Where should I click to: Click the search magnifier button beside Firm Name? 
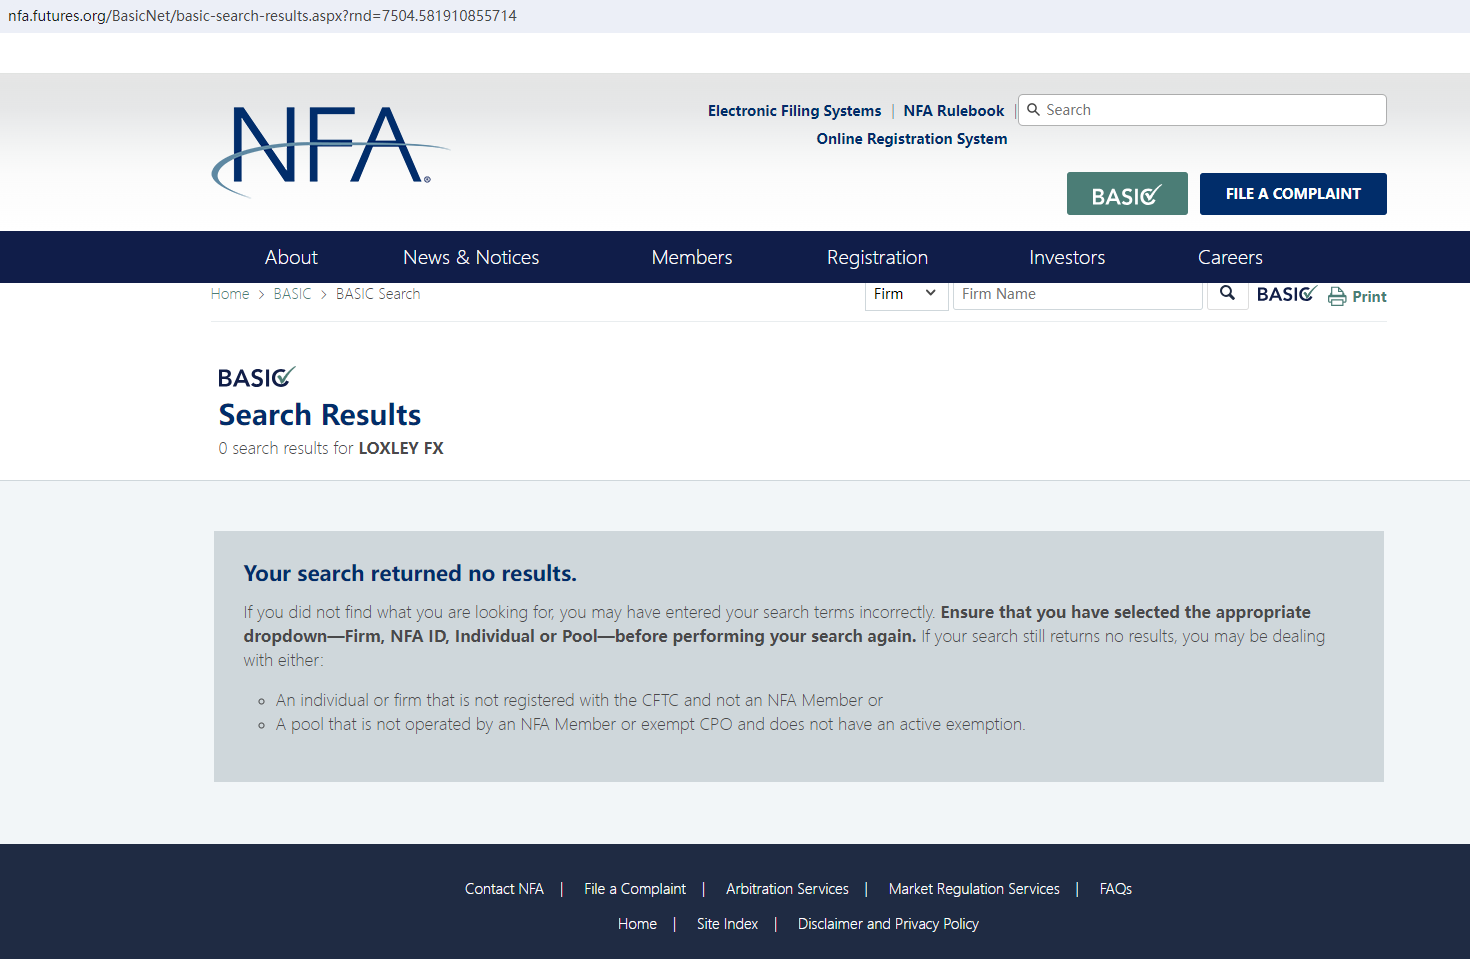point(1227,294)
